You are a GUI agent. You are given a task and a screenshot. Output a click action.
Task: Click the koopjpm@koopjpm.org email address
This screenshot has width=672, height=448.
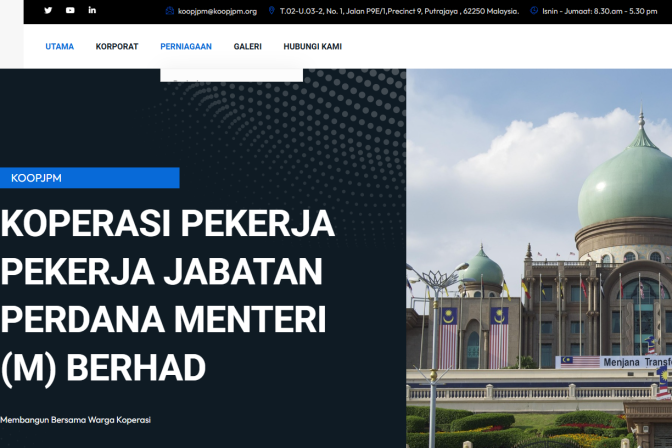tap(217, 12)
